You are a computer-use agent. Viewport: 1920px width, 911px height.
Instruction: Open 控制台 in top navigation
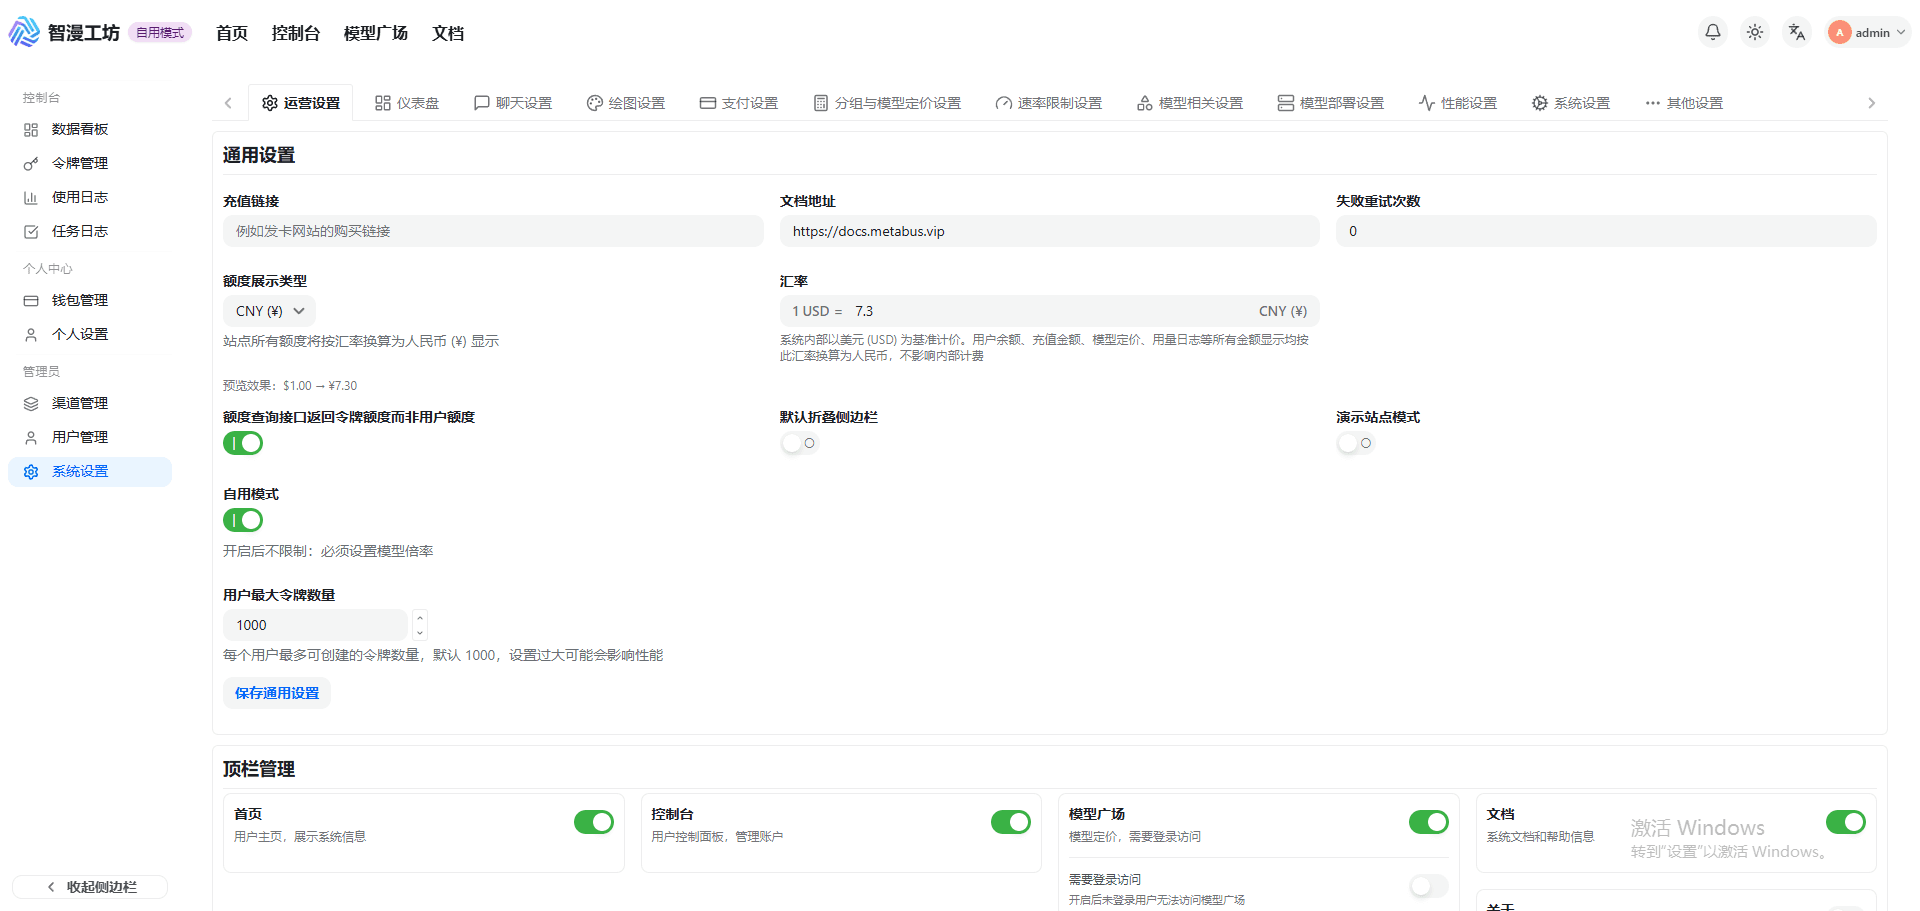coord(296,33)
